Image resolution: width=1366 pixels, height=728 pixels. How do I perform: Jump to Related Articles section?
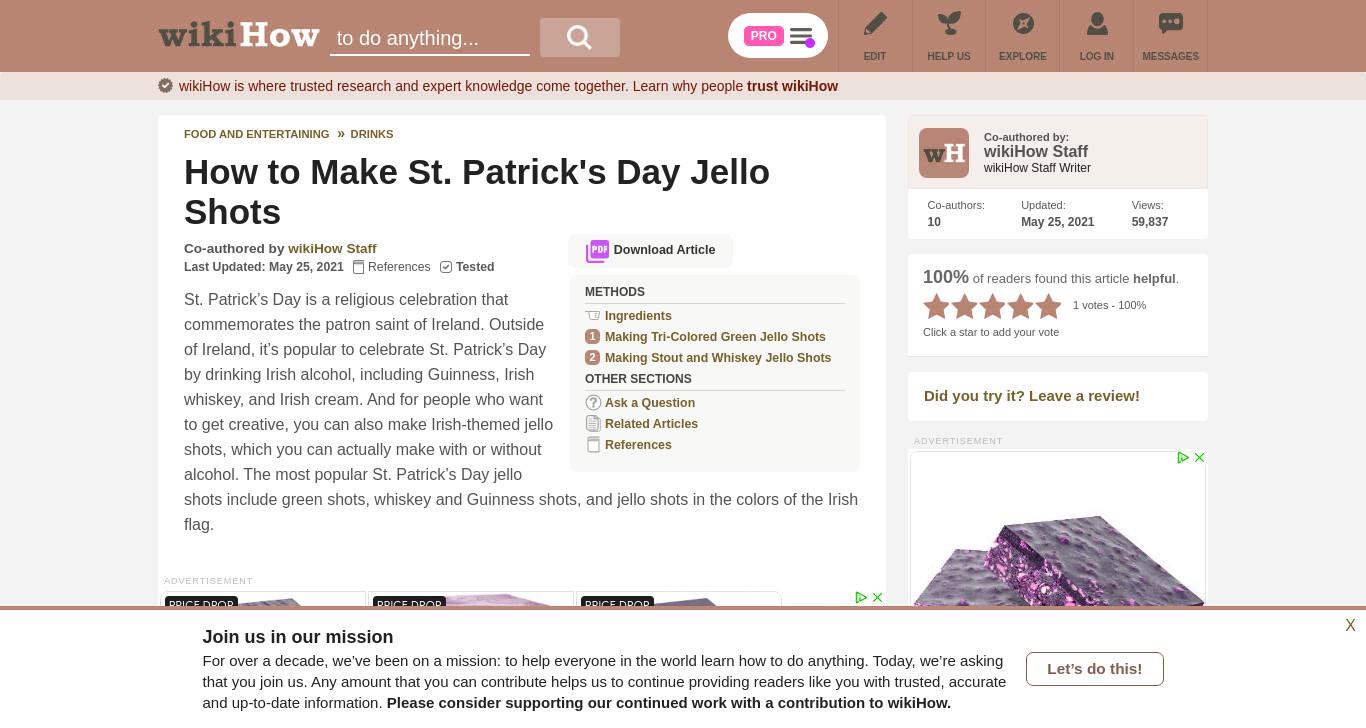[x=651, y=424]
